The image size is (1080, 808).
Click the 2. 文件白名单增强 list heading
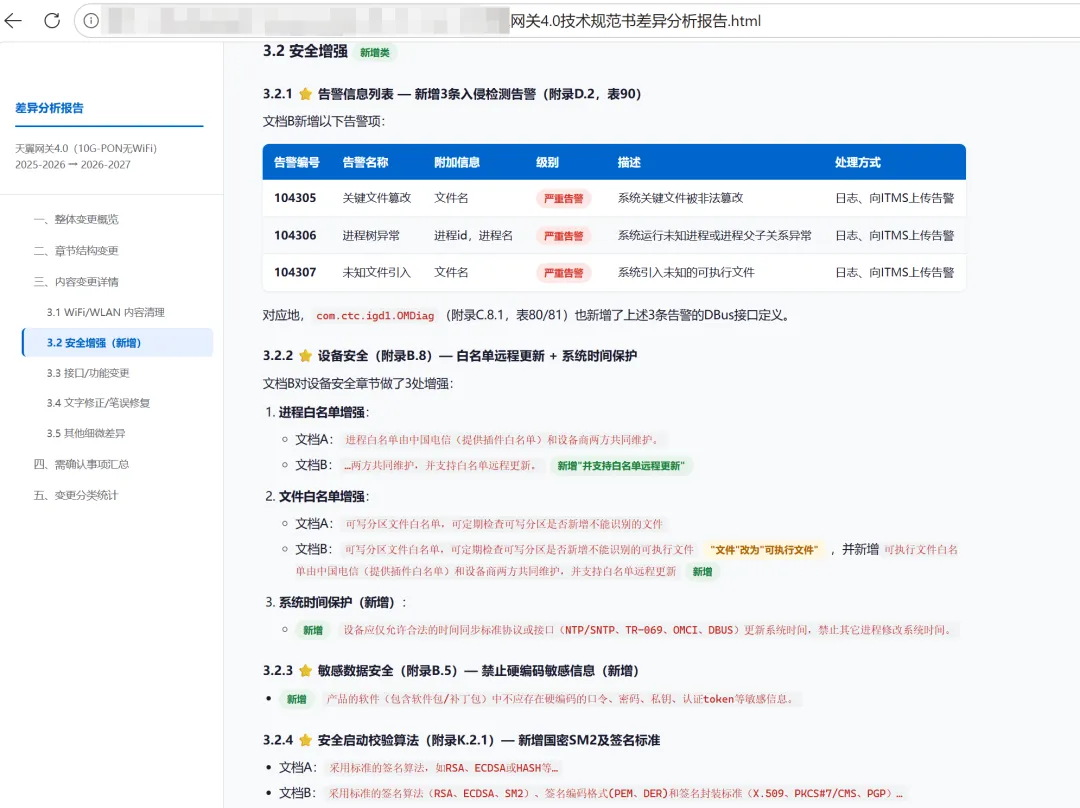(x=317, y=497)
